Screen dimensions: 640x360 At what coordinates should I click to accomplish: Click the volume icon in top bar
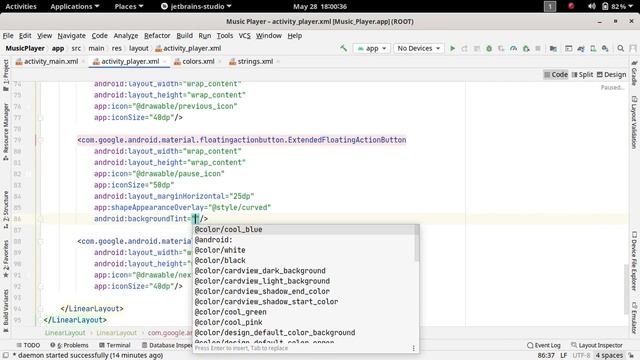tap(591, 6)
